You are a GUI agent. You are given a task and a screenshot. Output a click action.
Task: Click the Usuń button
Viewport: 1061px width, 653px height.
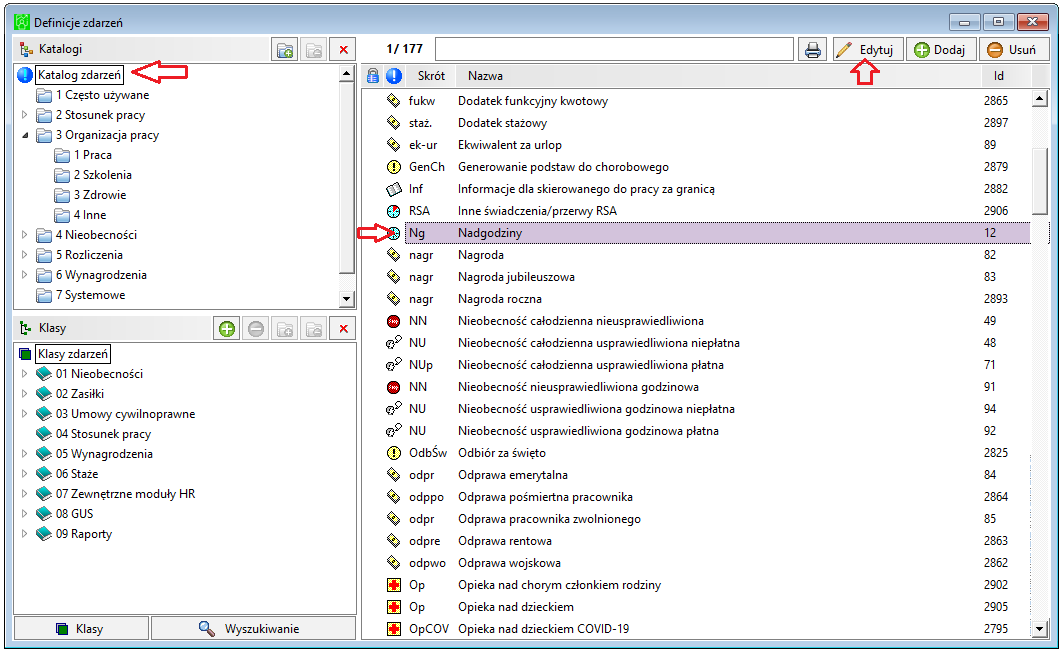(1014, 49)
